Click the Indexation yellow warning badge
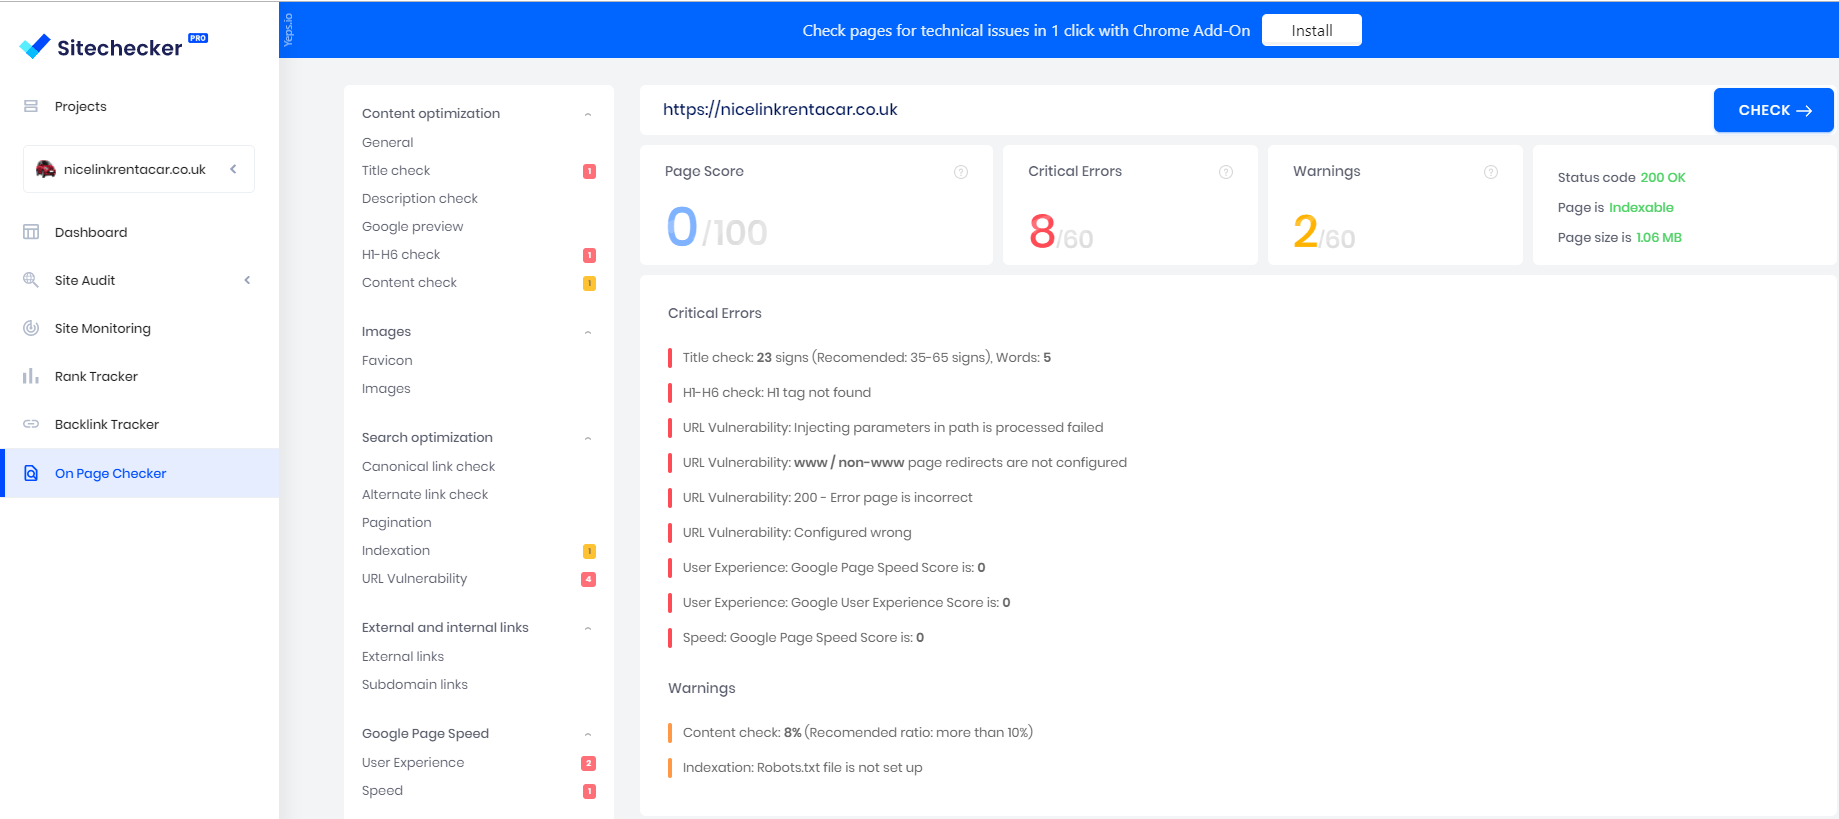 tap(590, 551)
